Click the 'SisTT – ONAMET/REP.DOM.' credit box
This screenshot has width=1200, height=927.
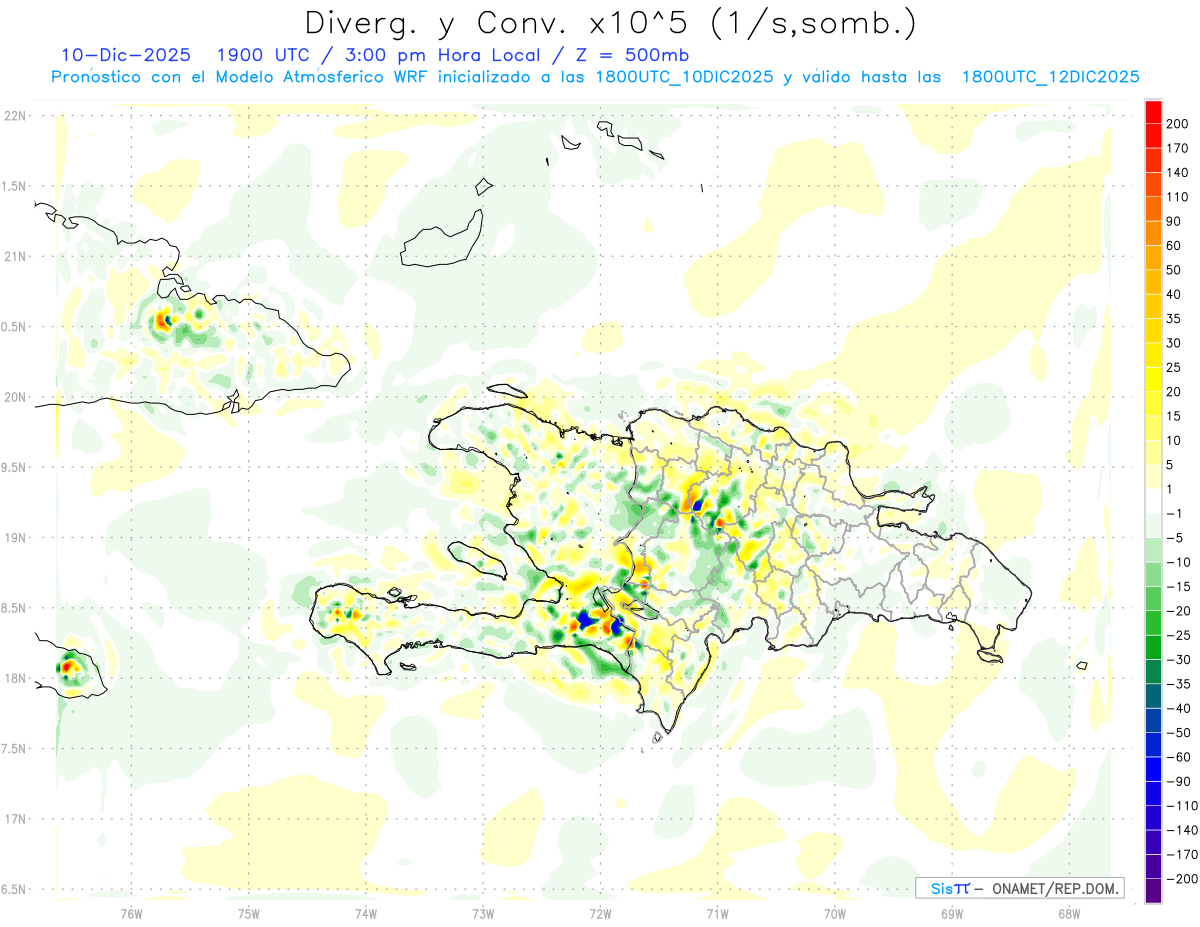click(1020, 888)
